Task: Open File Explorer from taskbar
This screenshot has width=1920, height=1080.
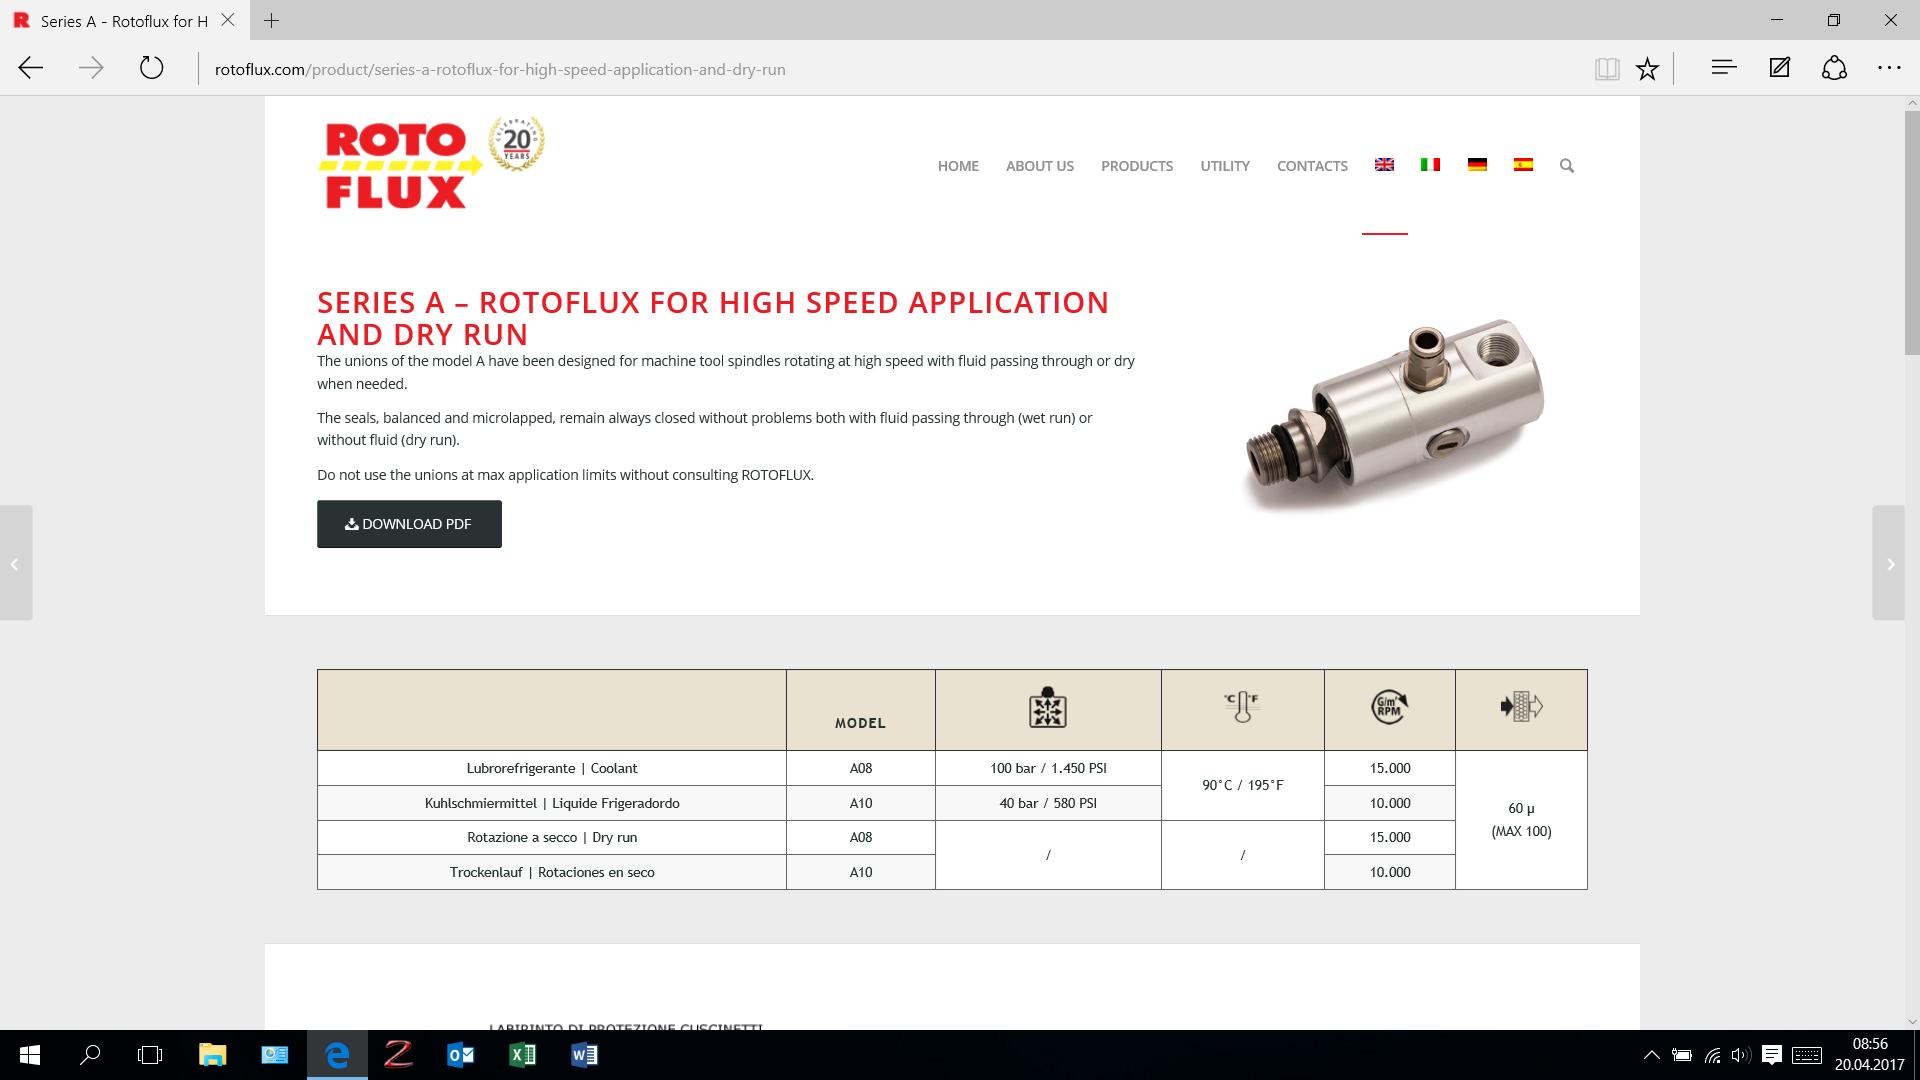Action: point(212,1055)
